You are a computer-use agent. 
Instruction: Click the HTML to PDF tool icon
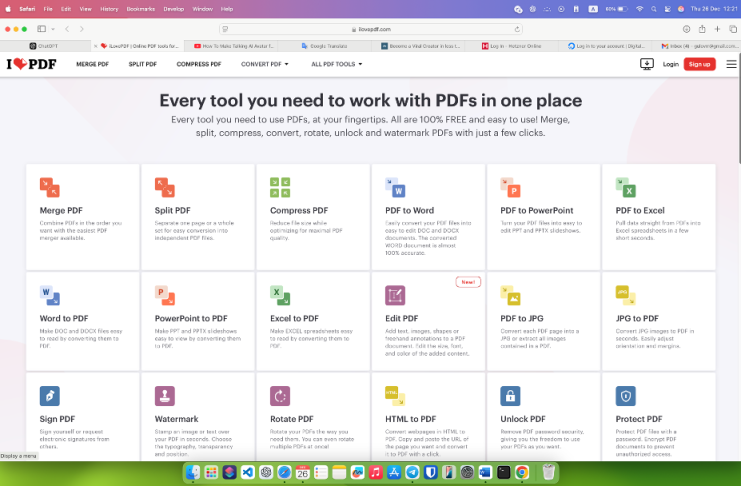point(395,396)
